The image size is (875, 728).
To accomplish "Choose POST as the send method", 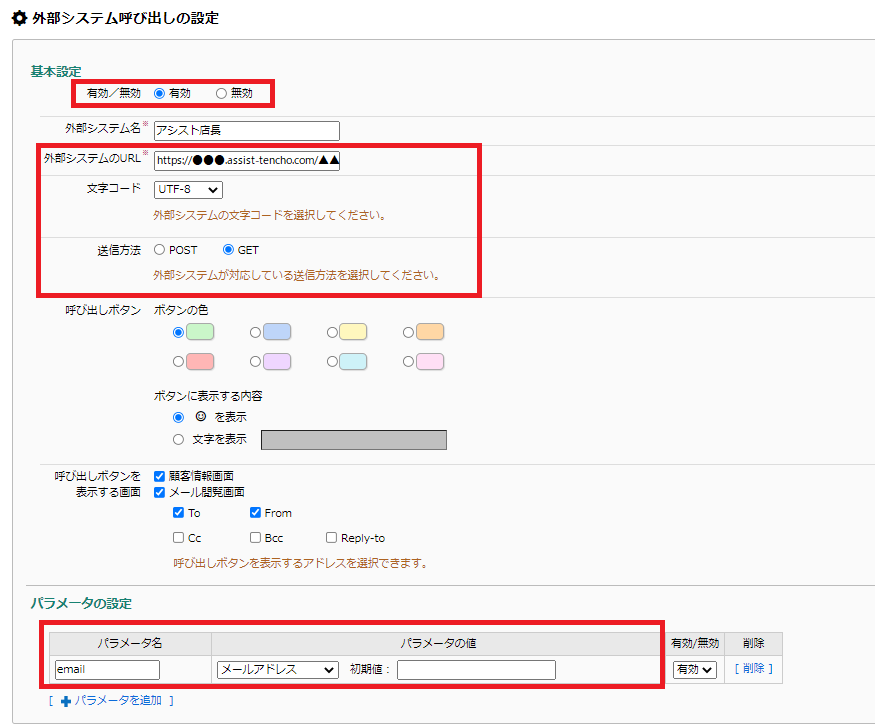I will click(x=160, y=250).
